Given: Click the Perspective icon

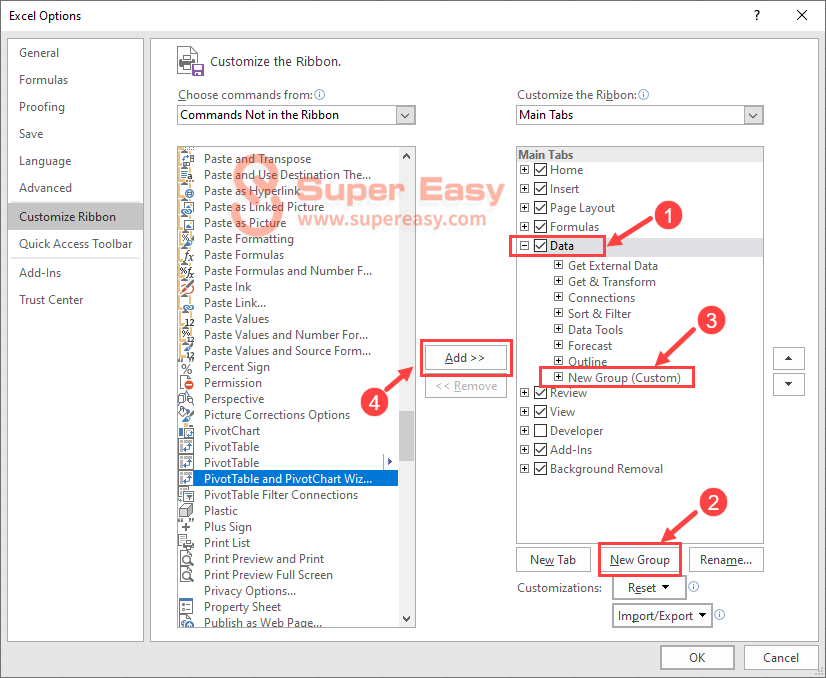Looking at the screenshot, I should pos(186,399).
